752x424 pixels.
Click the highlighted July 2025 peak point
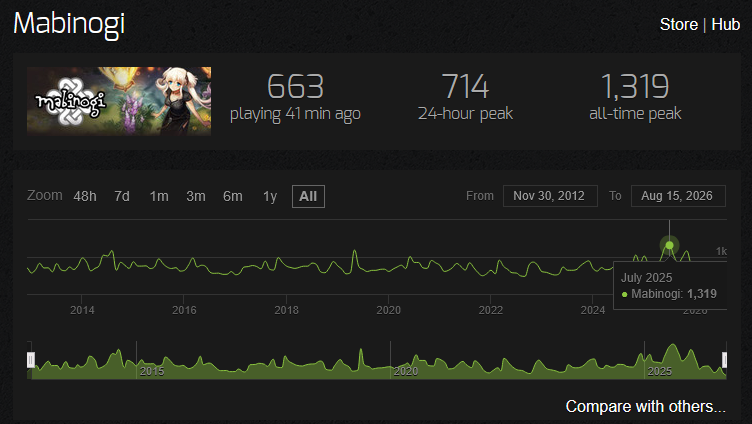coord(670,245)
